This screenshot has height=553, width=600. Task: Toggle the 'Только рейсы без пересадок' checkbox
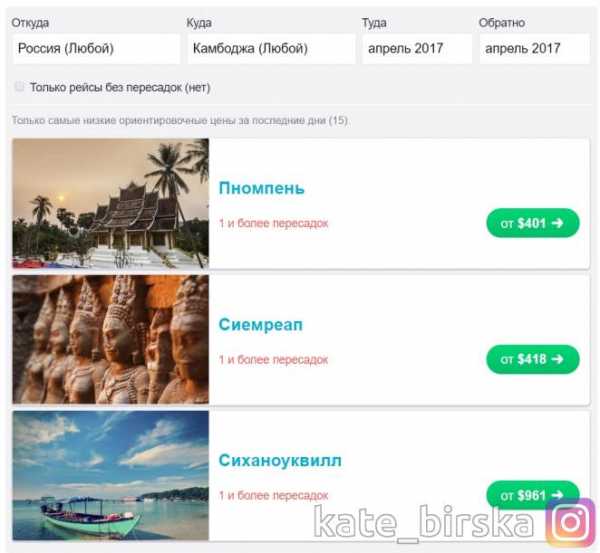(x=19, y=86)
